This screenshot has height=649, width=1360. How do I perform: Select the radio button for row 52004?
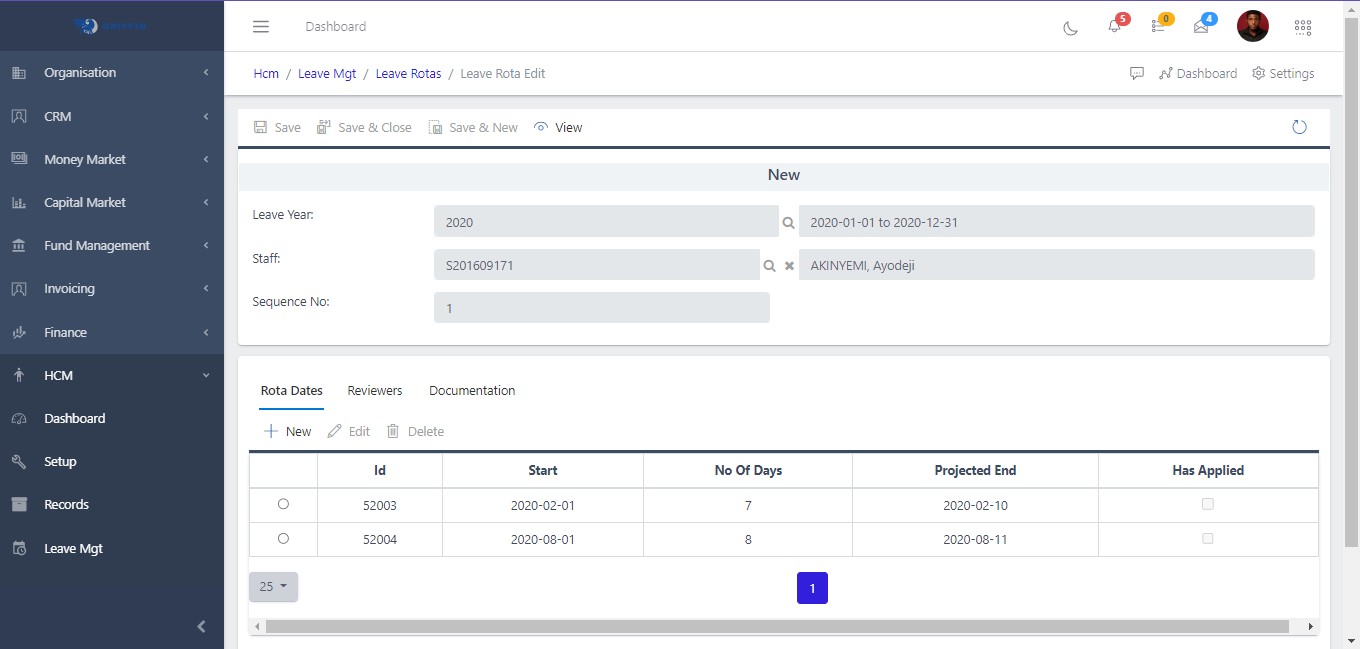tap(283, 538)
